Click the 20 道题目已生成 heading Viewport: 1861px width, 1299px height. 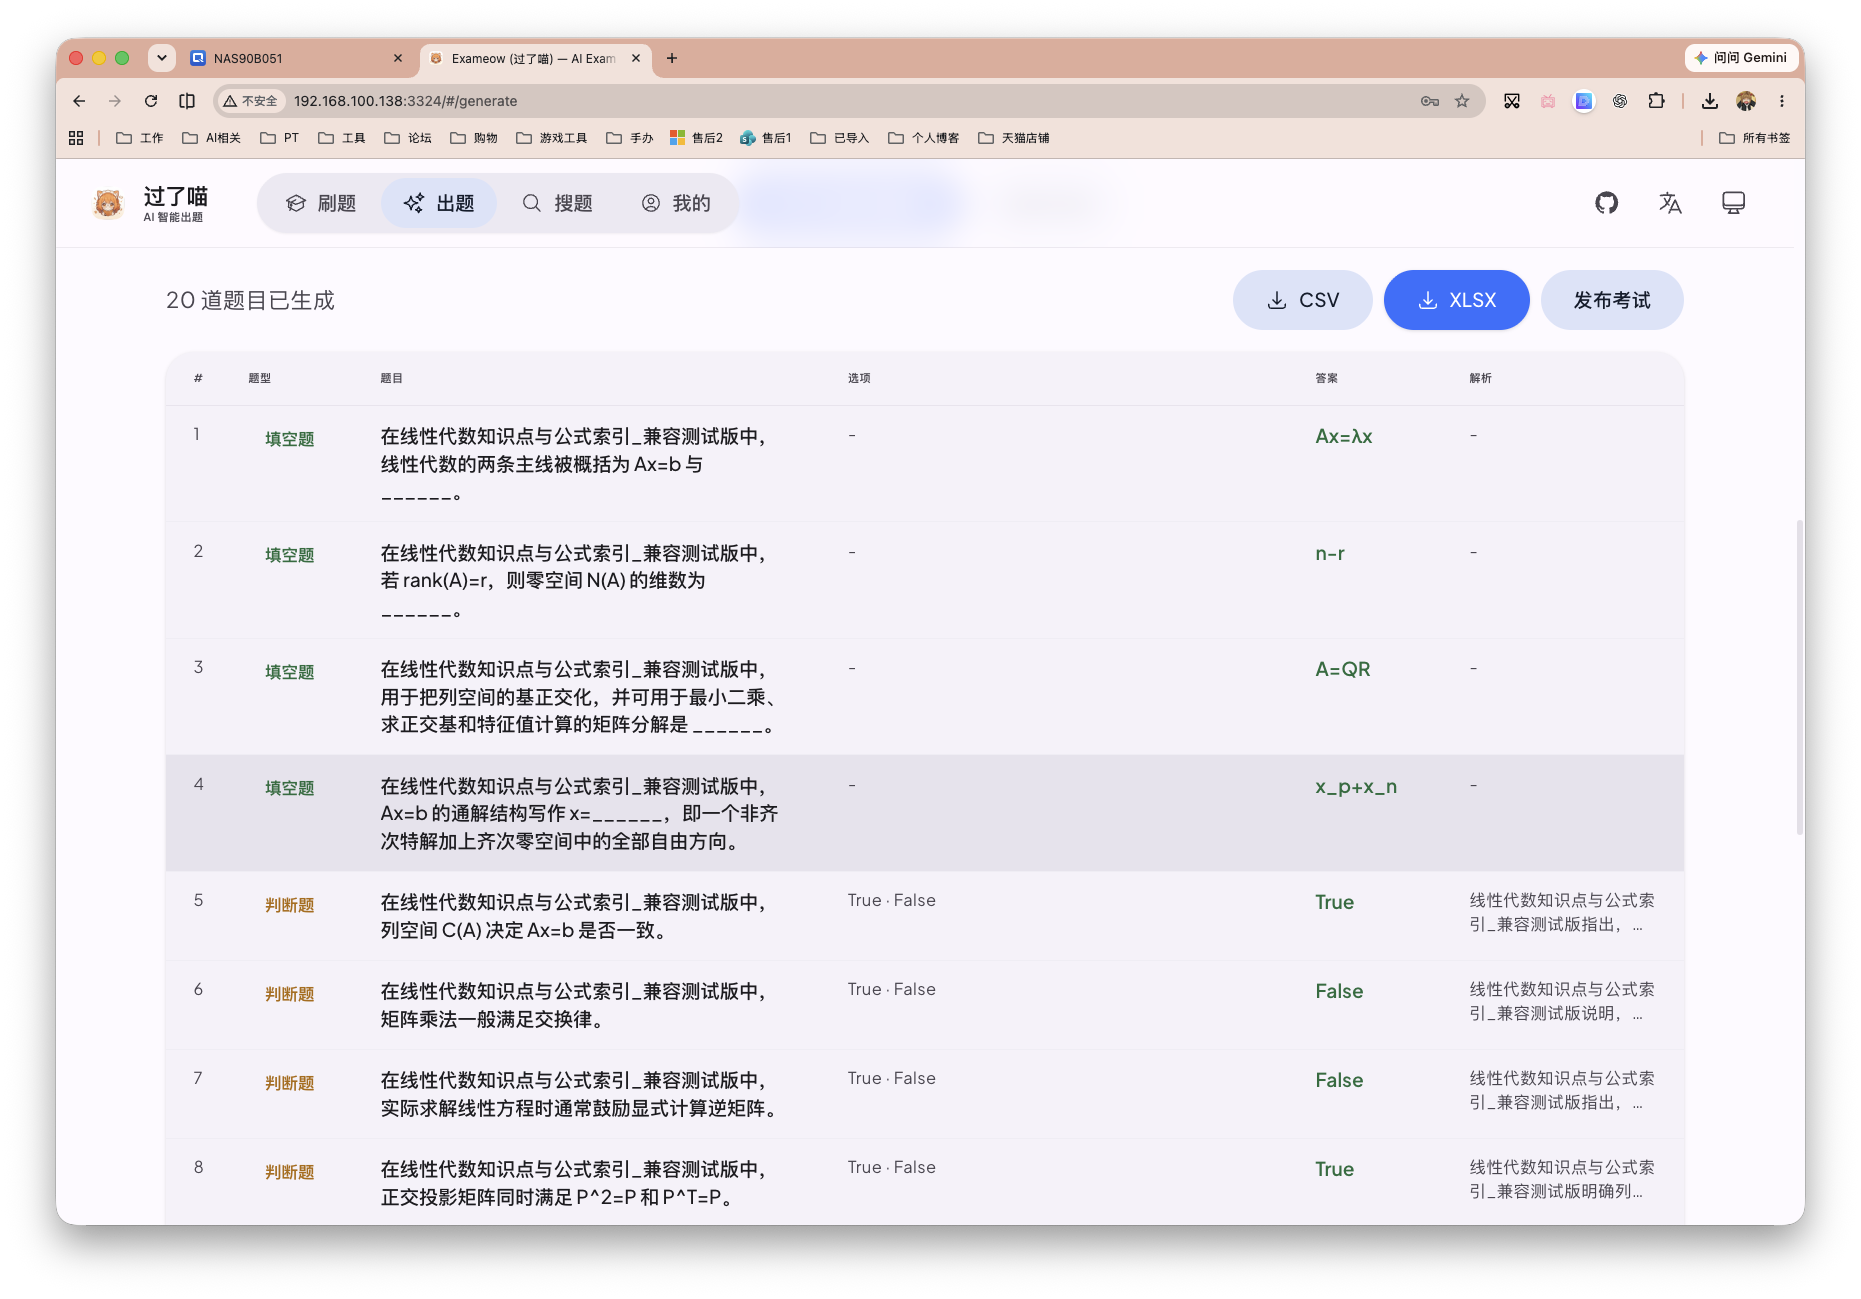click(x=250, y=300)
